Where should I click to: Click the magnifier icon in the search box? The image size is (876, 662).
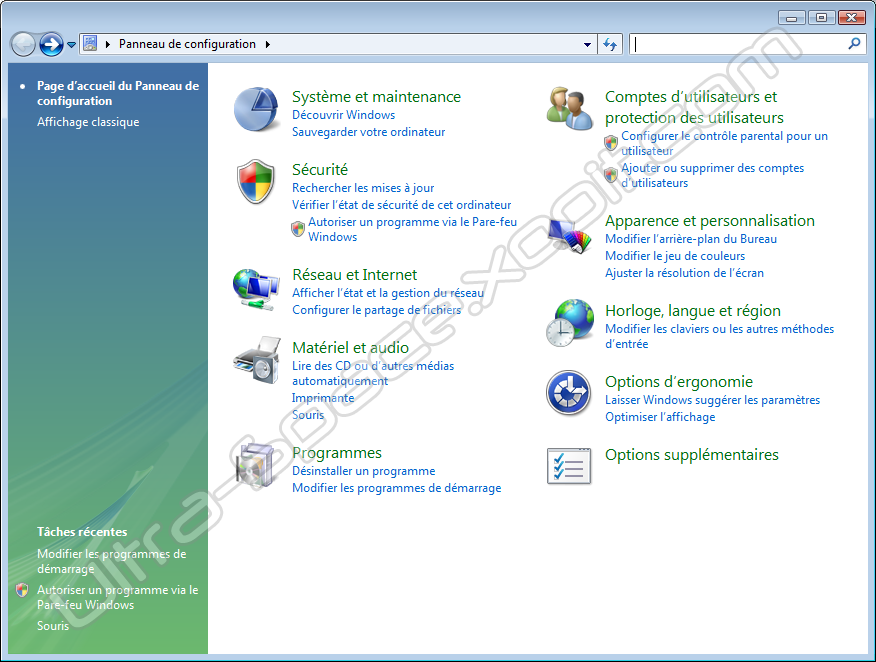tap(854, 44)
